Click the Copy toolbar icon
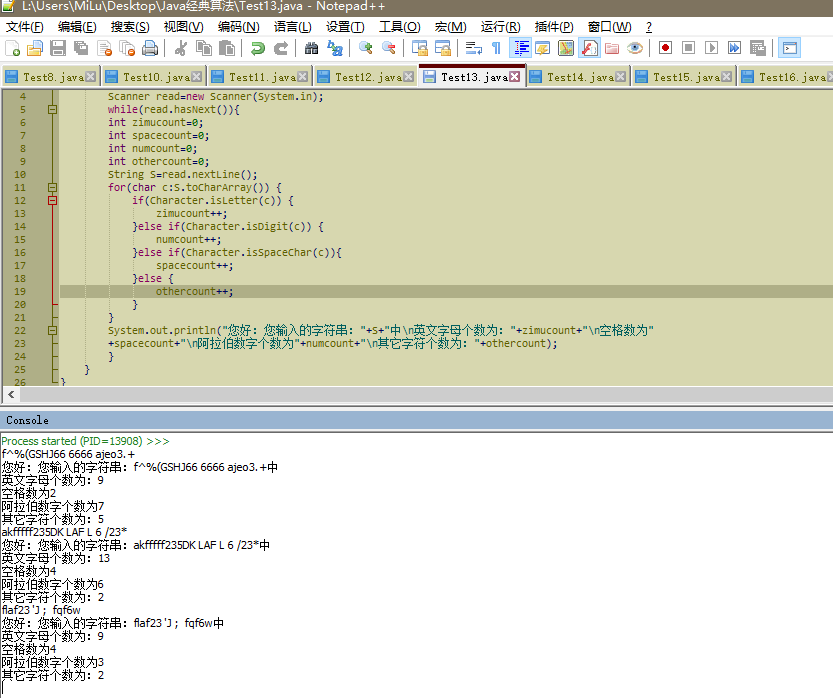The image size is (833, 698). click(x=204, y=48)
